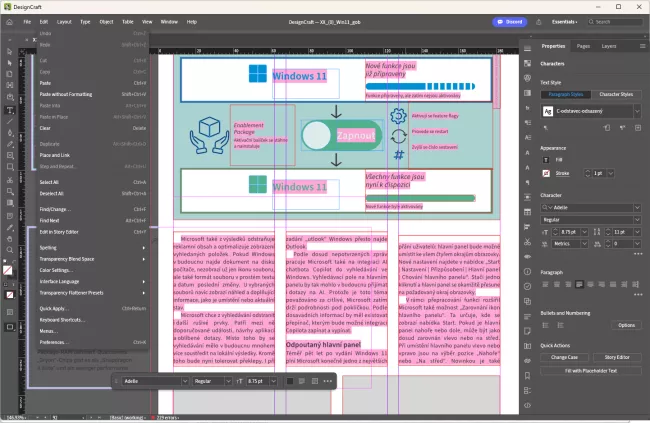
Task: Expand the C-odstavec-odsazený style dropdown
Action: coord(637,111)
